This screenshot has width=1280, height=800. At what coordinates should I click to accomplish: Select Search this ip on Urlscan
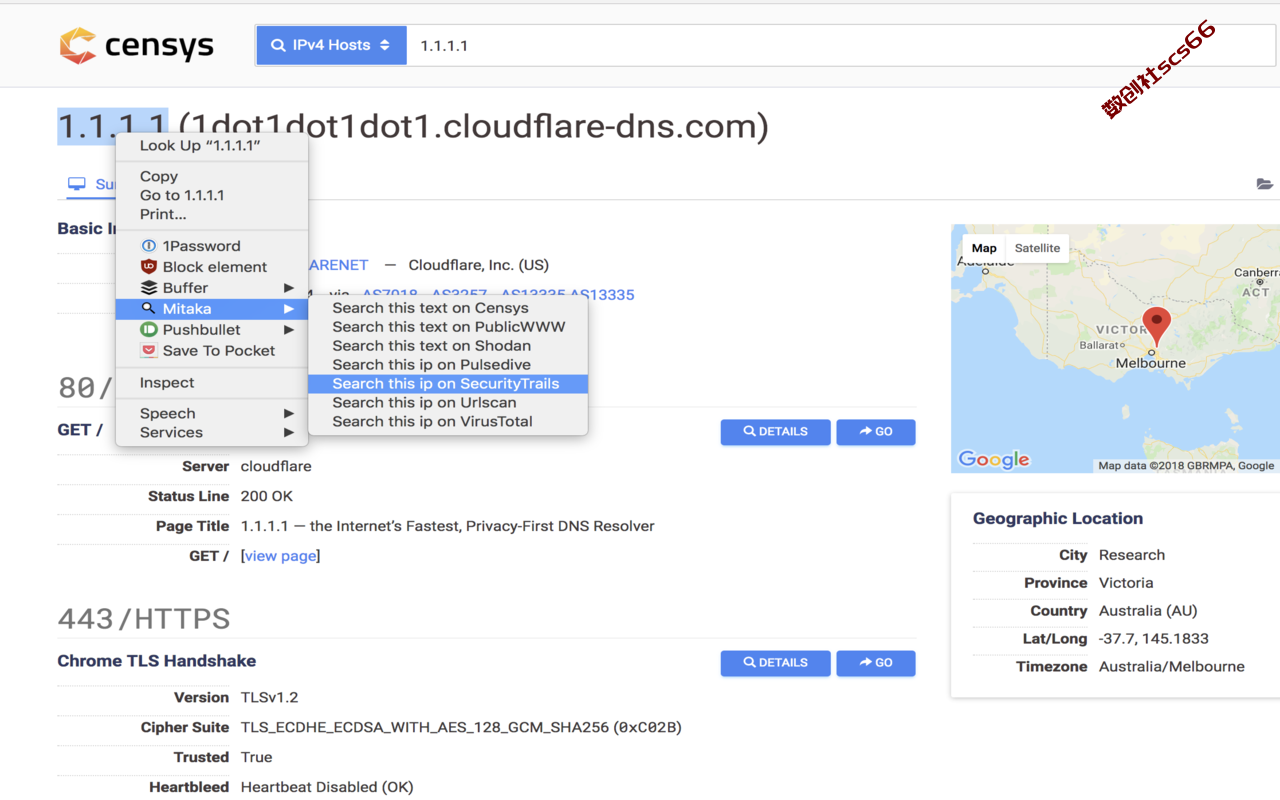pos(448,403)
